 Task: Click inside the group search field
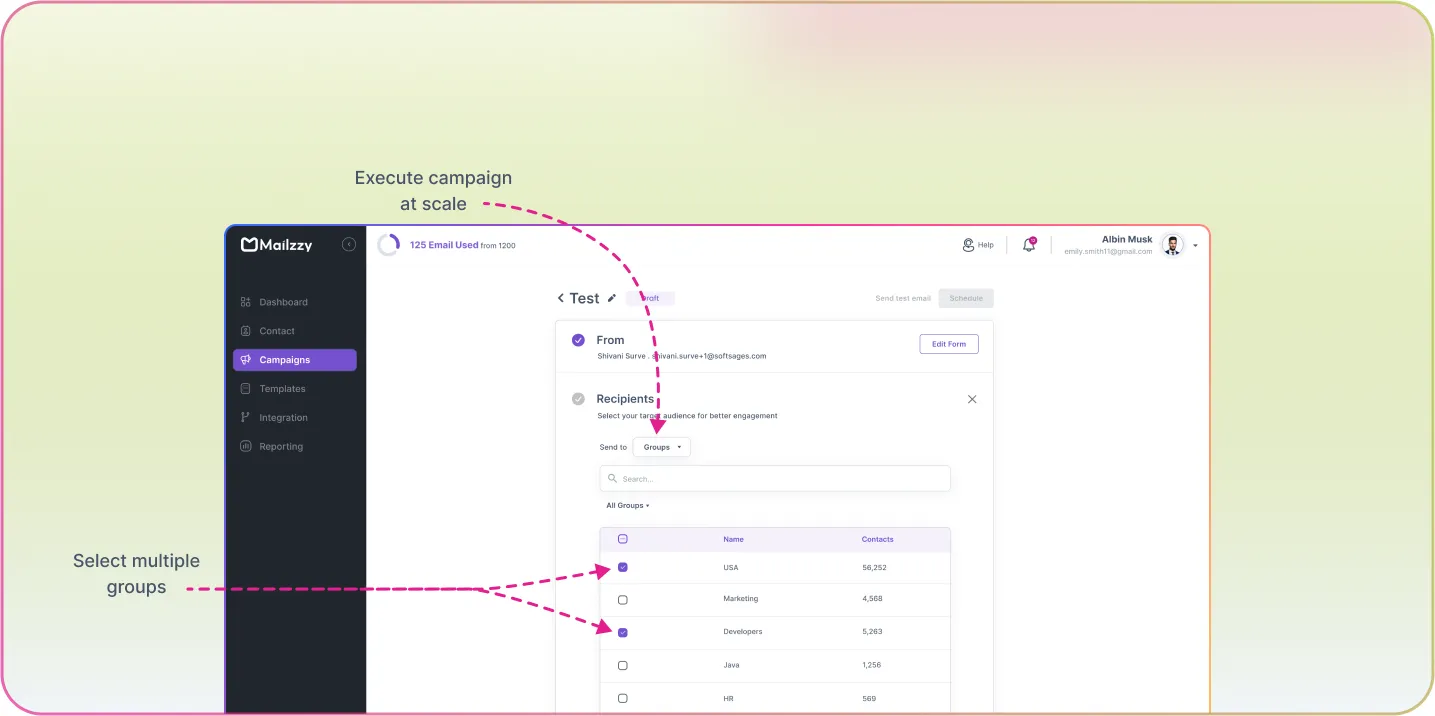click(x=774, y=478)
